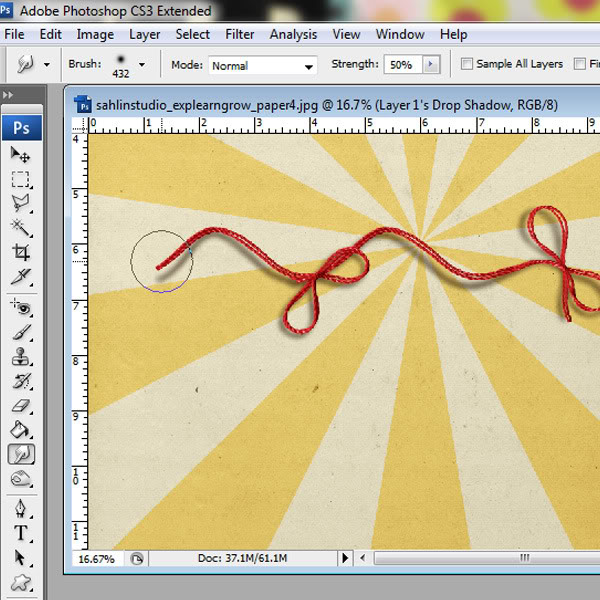Open the tool preset picker arrow

coord(47,65)
